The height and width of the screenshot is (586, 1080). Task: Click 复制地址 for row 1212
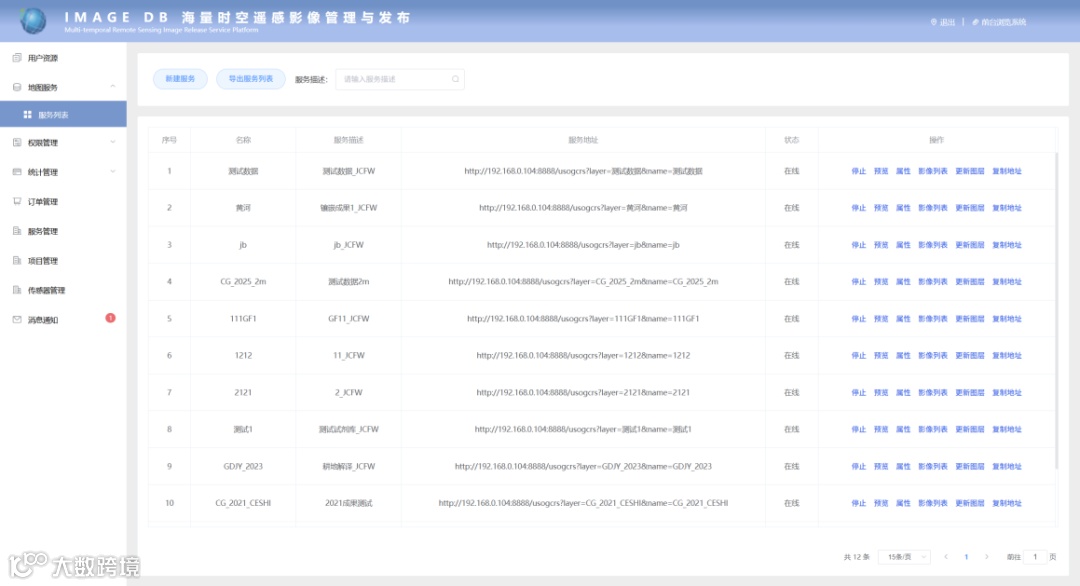point(1007,355)
